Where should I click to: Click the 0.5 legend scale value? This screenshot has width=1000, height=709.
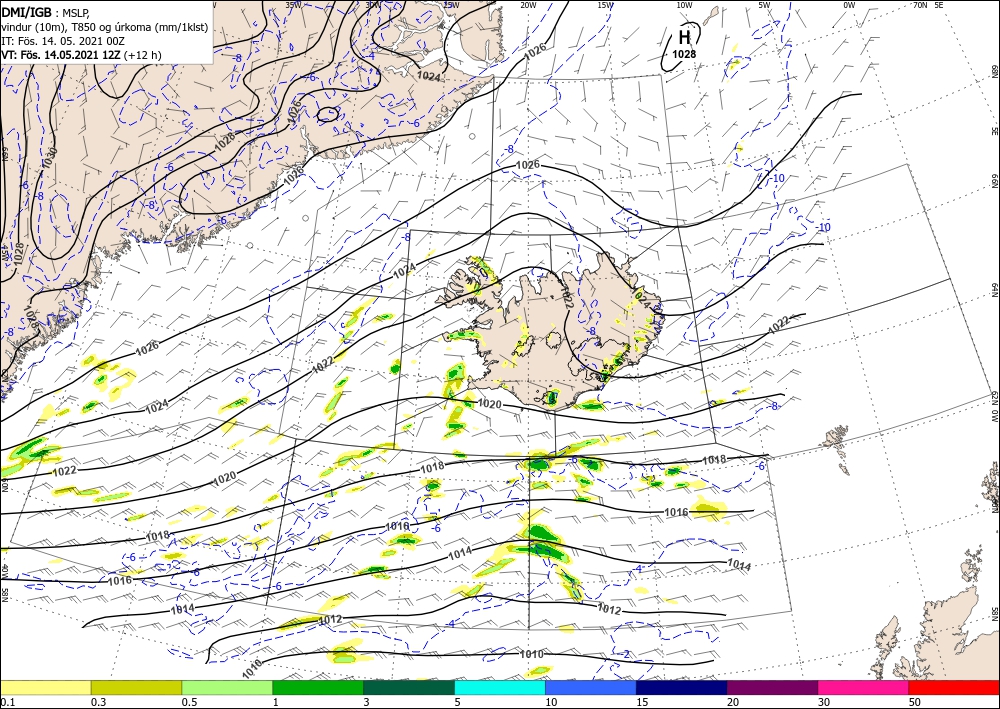(189, 702)
